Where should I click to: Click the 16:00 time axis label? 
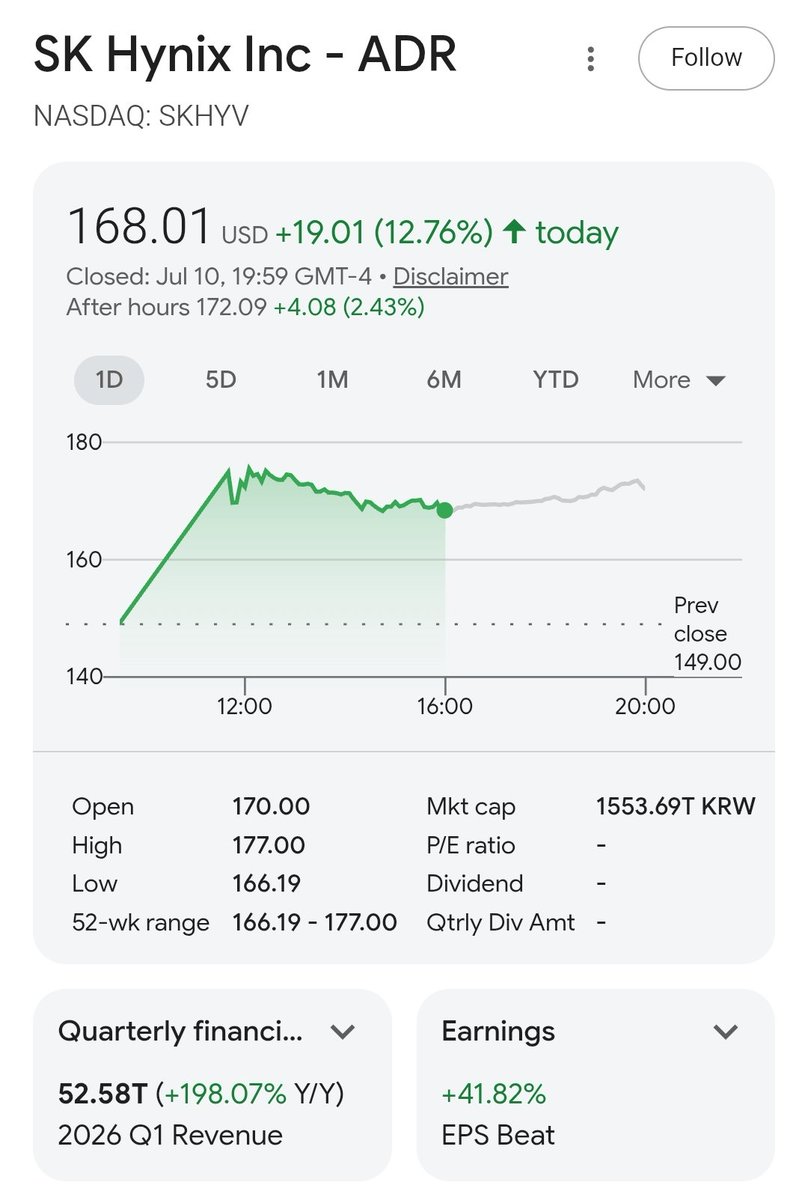445,706
